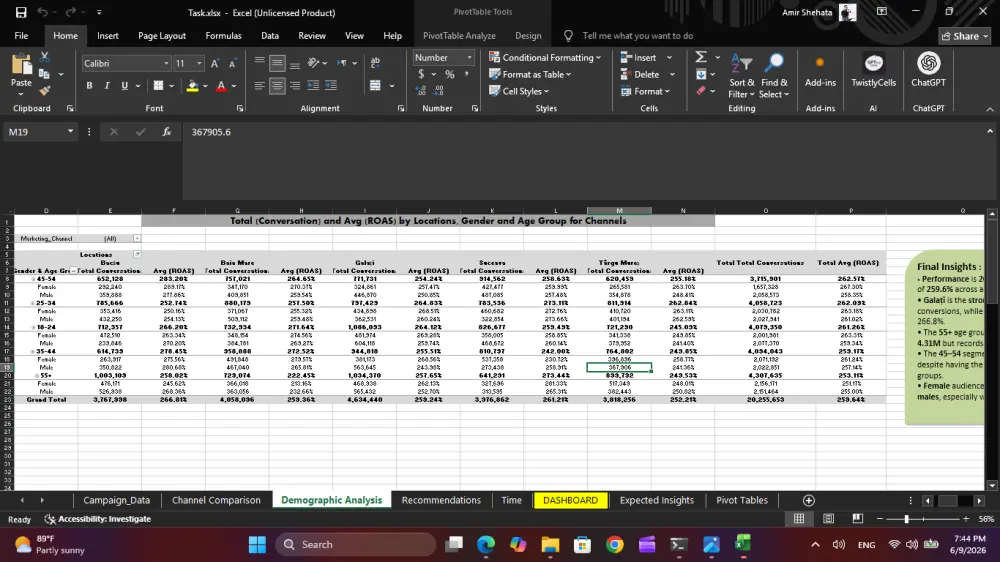Screen dimensions: 1000x562
Task: Click the Save icon in title bar
Action: (21, 12)
